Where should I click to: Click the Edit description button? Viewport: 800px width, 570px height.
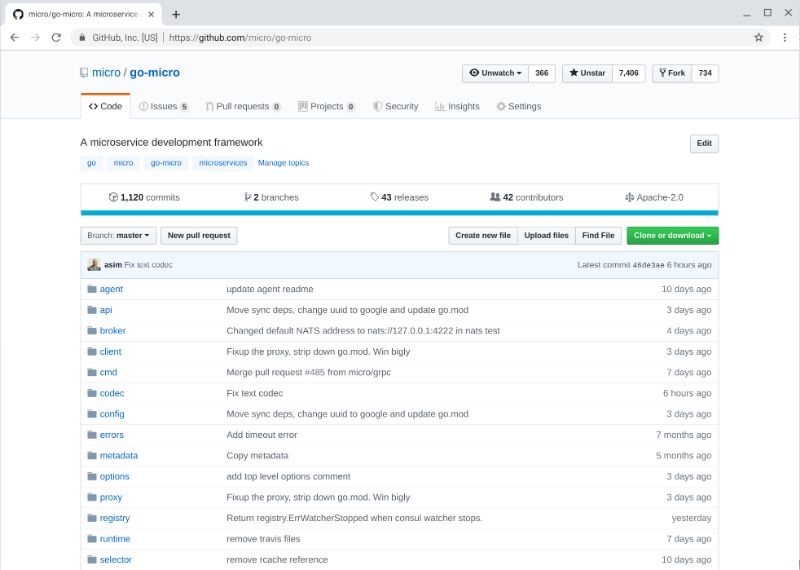coord(704,143)
